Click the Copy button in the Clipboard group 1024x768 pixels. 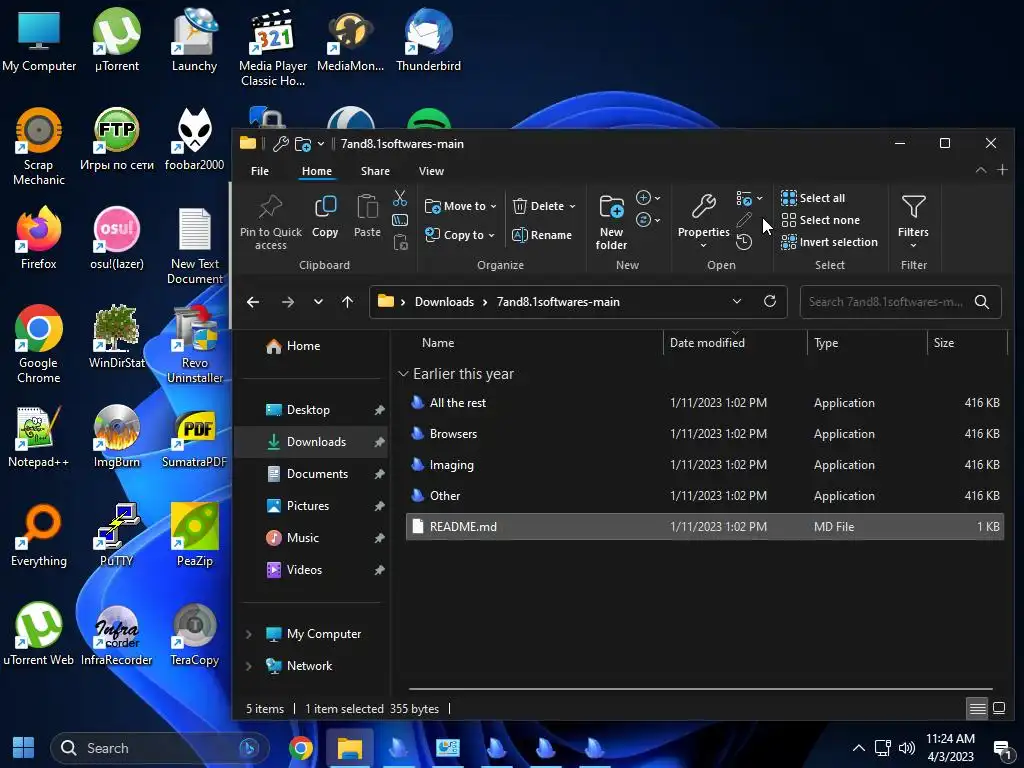[325, 217]
